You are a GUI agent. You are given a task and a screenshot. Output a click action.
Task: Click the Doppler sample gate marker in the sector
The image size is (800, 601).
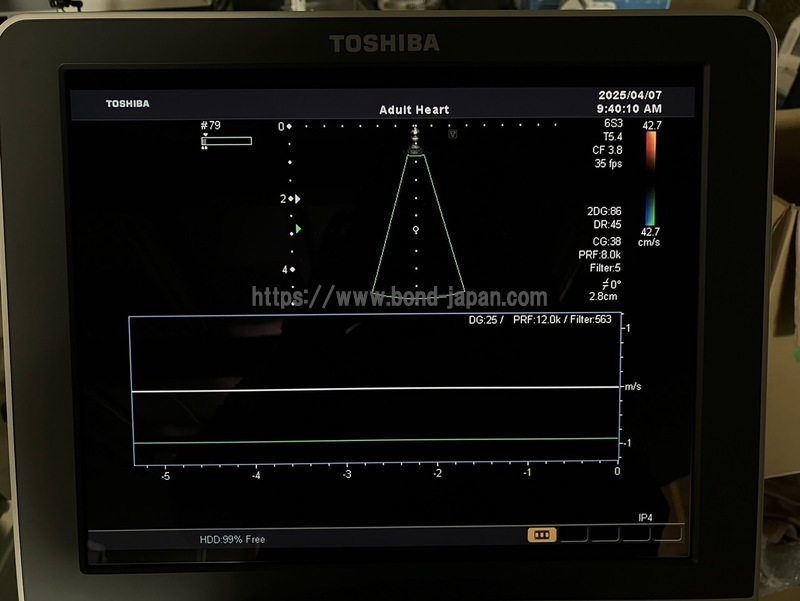(x=416, y=230)
